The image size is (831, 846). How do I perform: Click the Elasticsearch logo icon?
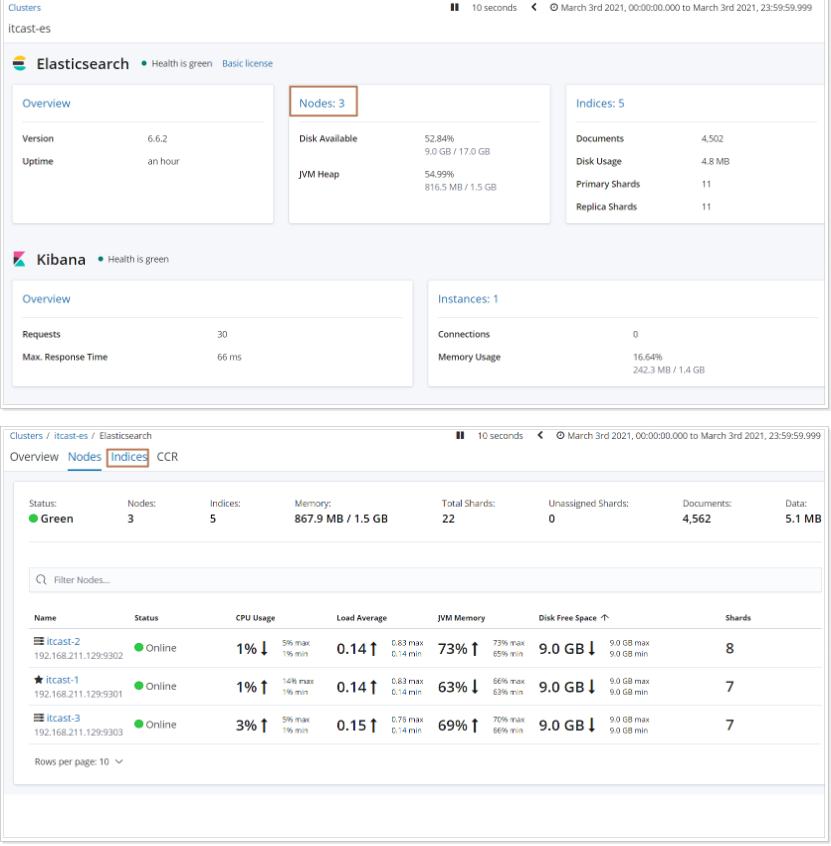pos(19,63)
